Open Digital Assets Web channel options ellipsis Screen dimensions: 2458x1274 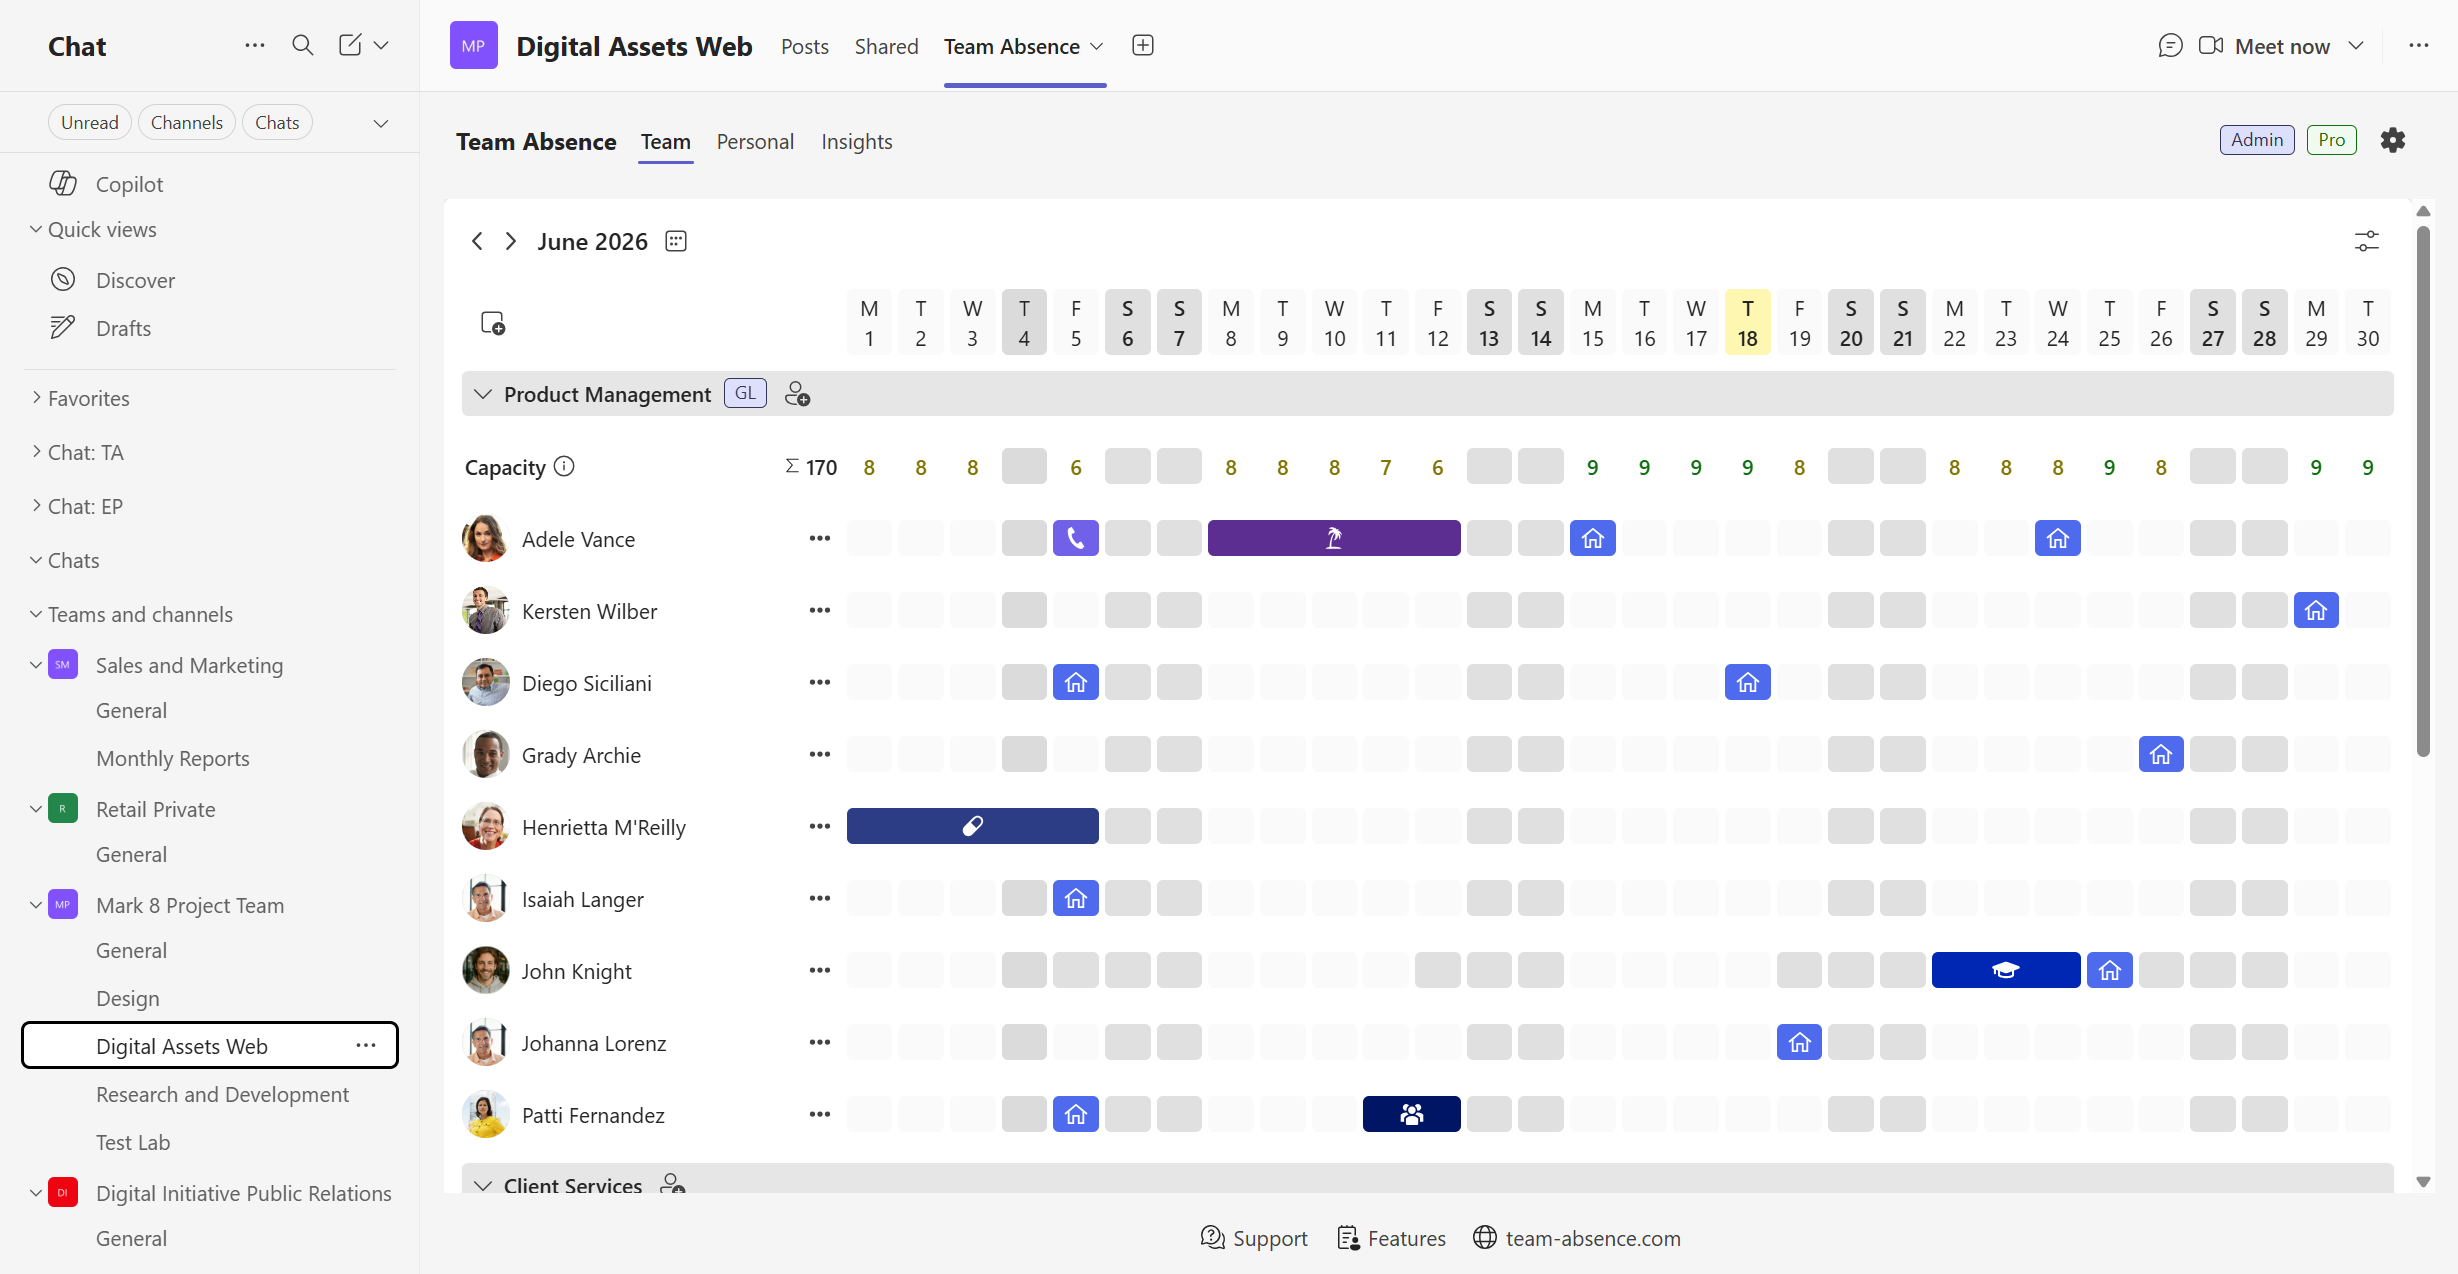pyautogui.click(x=366, y=1046)
